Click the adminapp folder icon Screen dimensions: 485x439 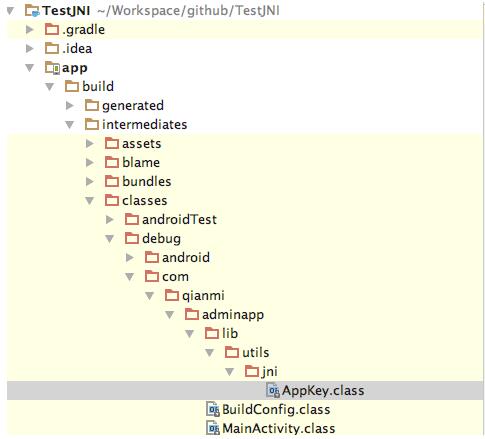click(192, 314)
